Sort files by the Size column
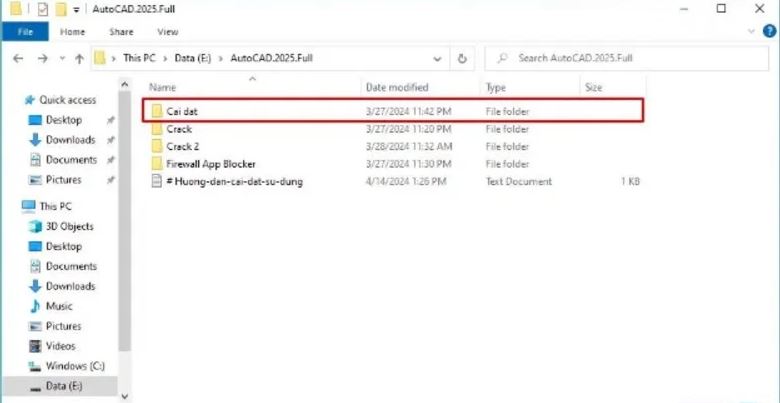 (593, 88)
